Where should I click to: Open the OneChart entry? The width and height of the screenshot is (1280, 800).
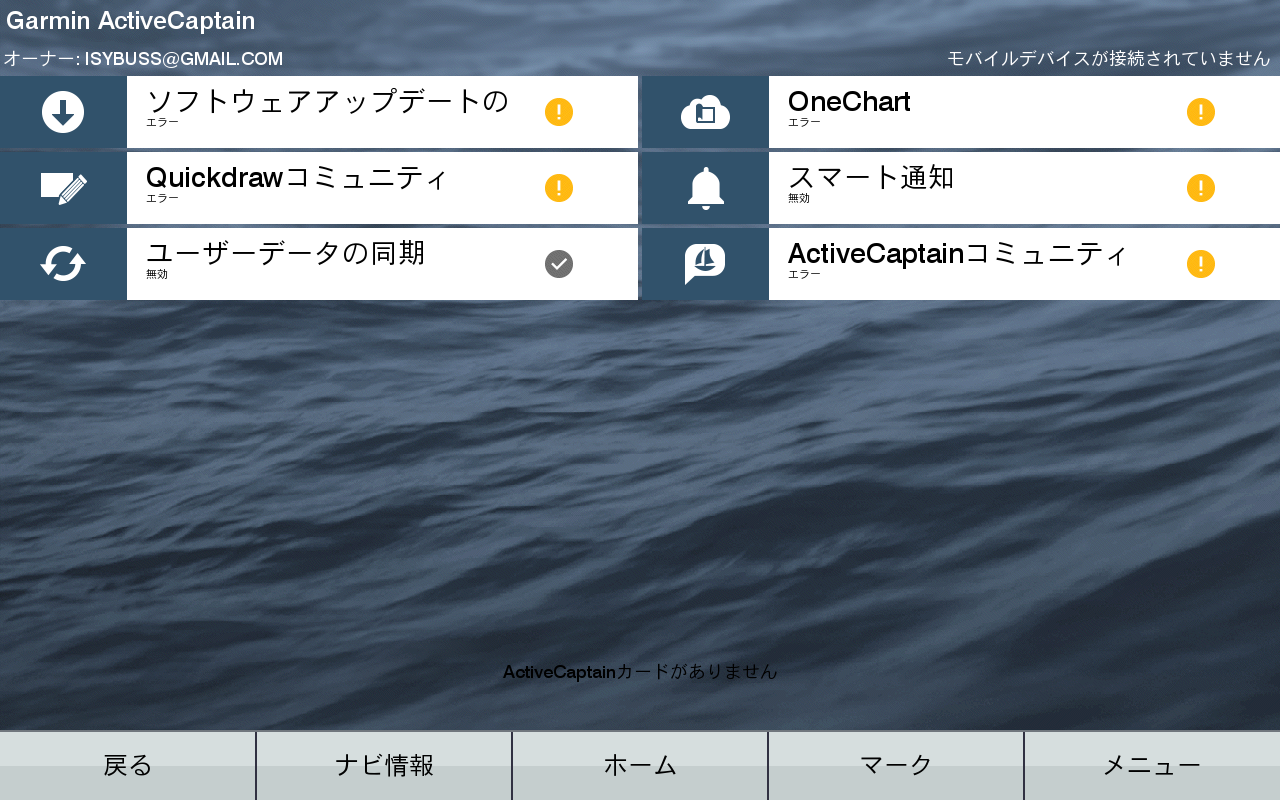(x=961, y=112)
